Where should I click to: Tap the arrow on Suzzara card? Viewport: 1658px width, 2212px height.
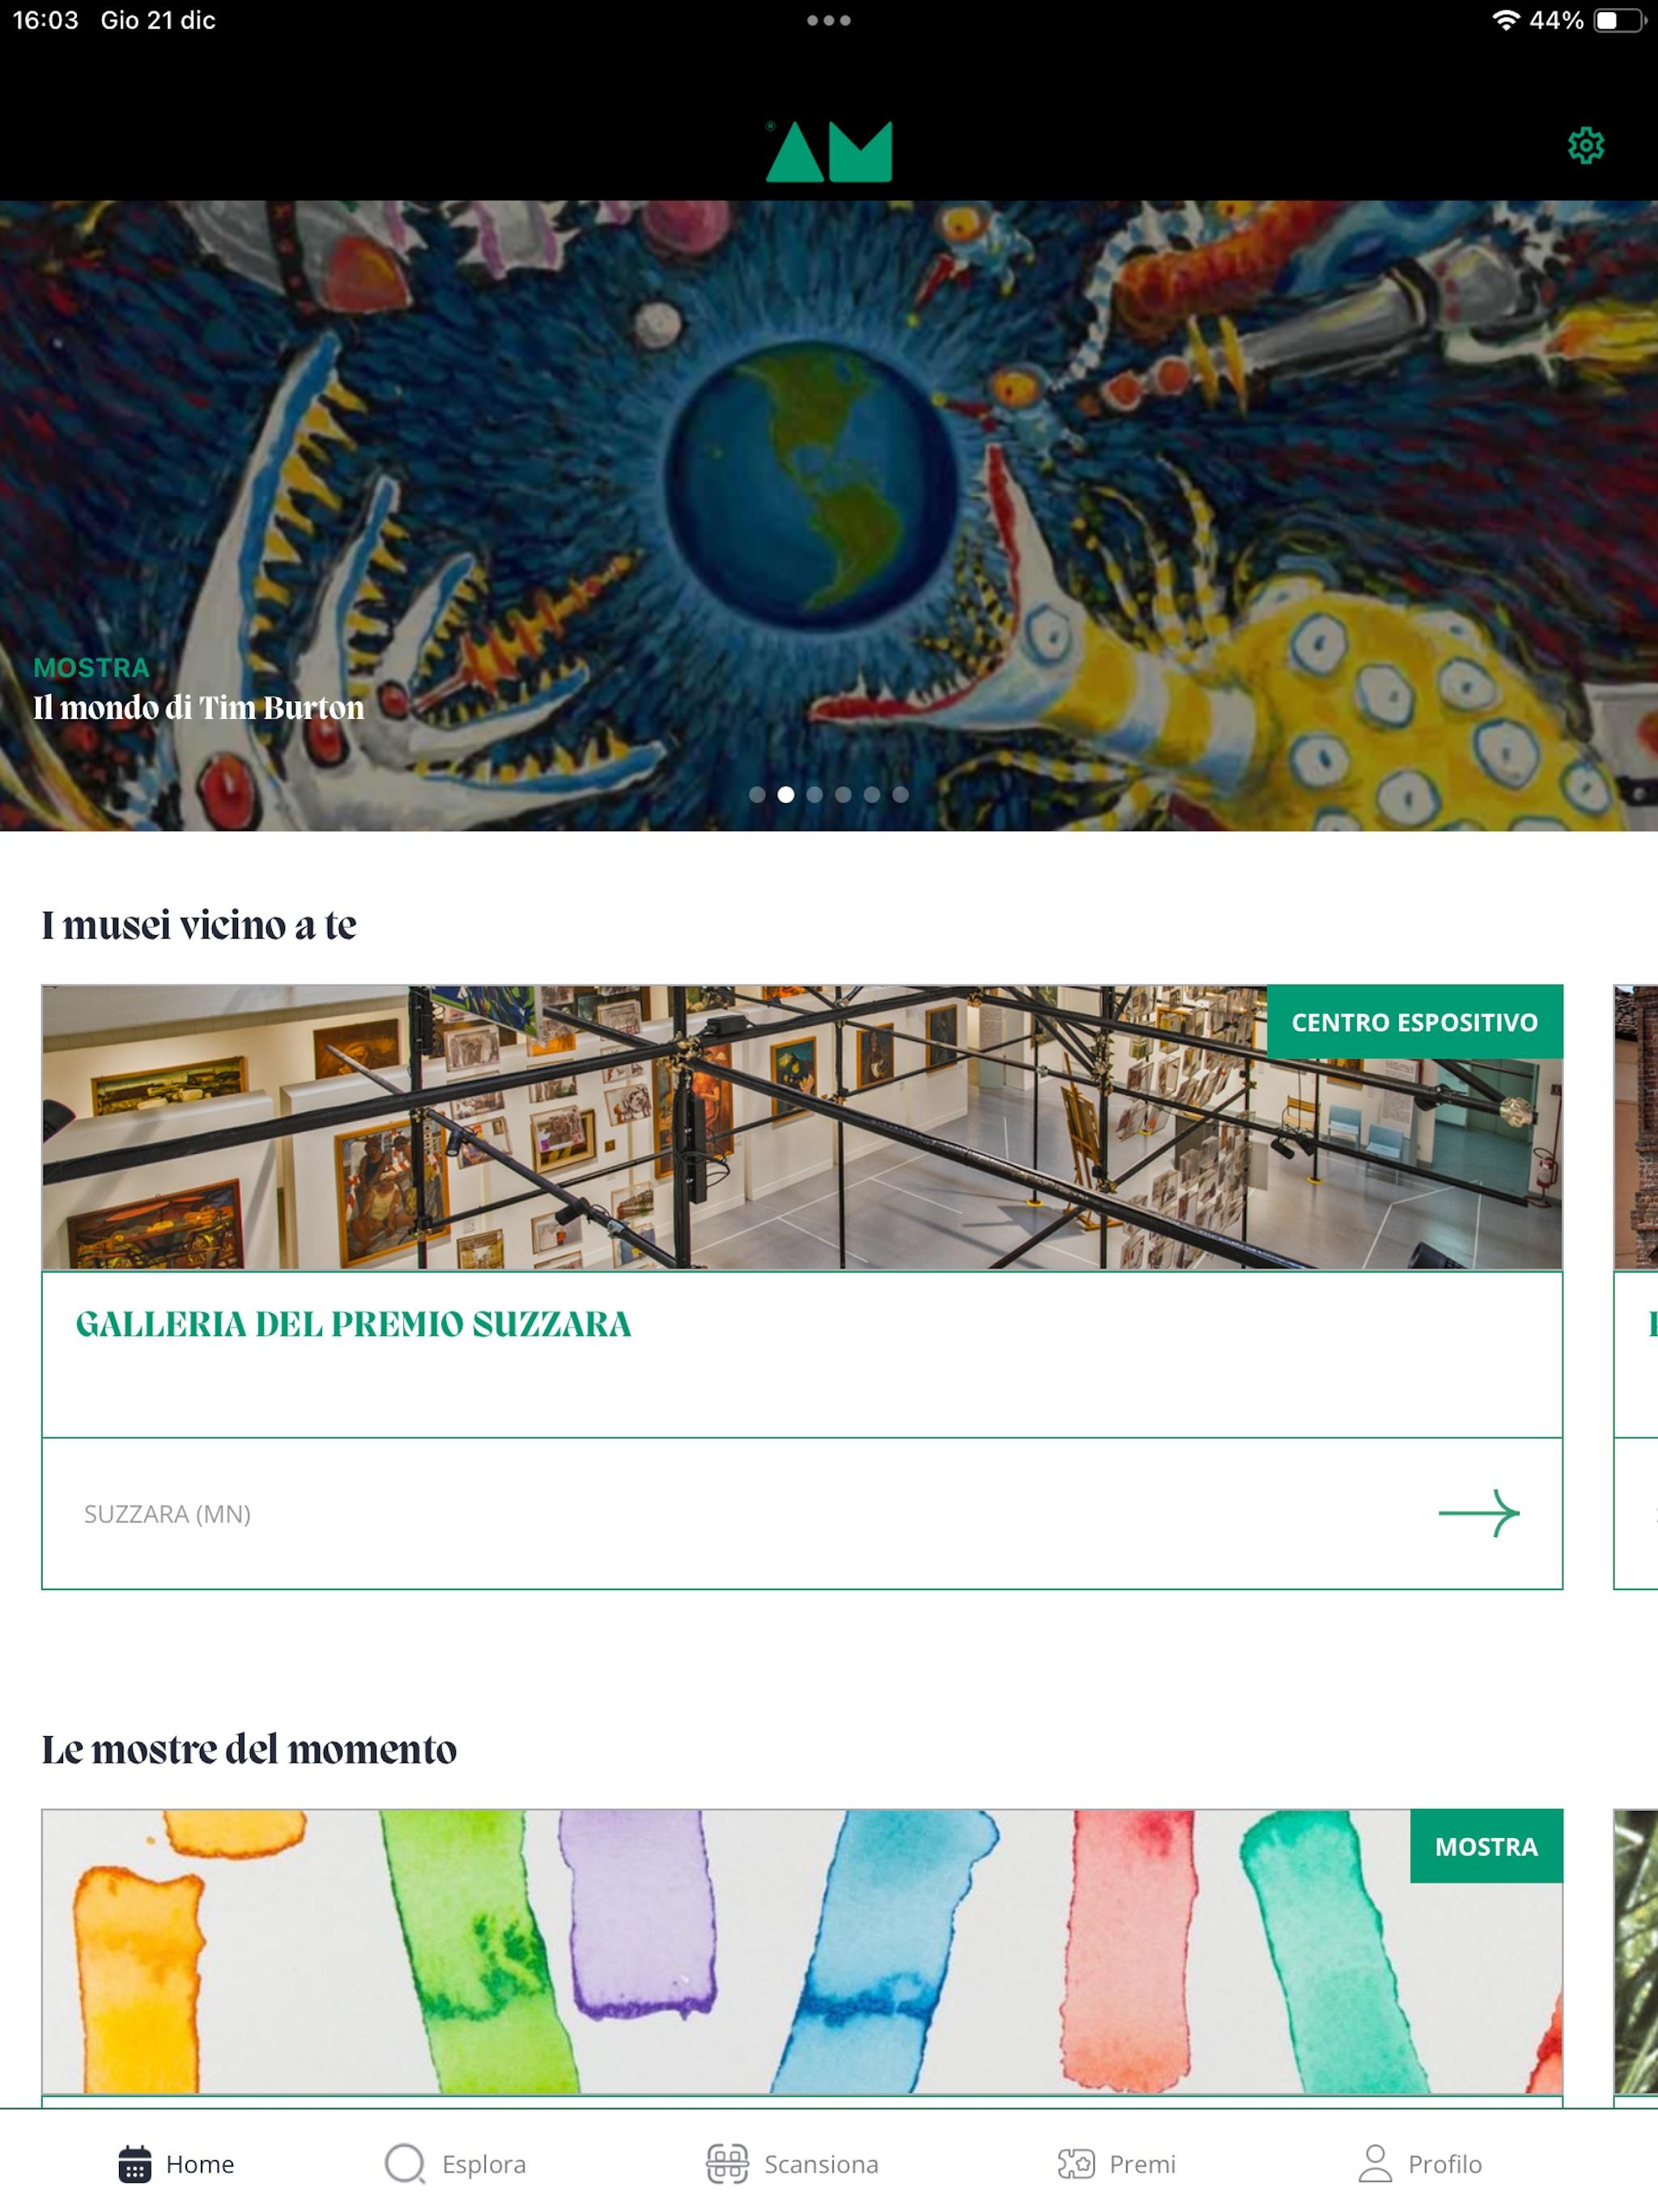1478,1513
